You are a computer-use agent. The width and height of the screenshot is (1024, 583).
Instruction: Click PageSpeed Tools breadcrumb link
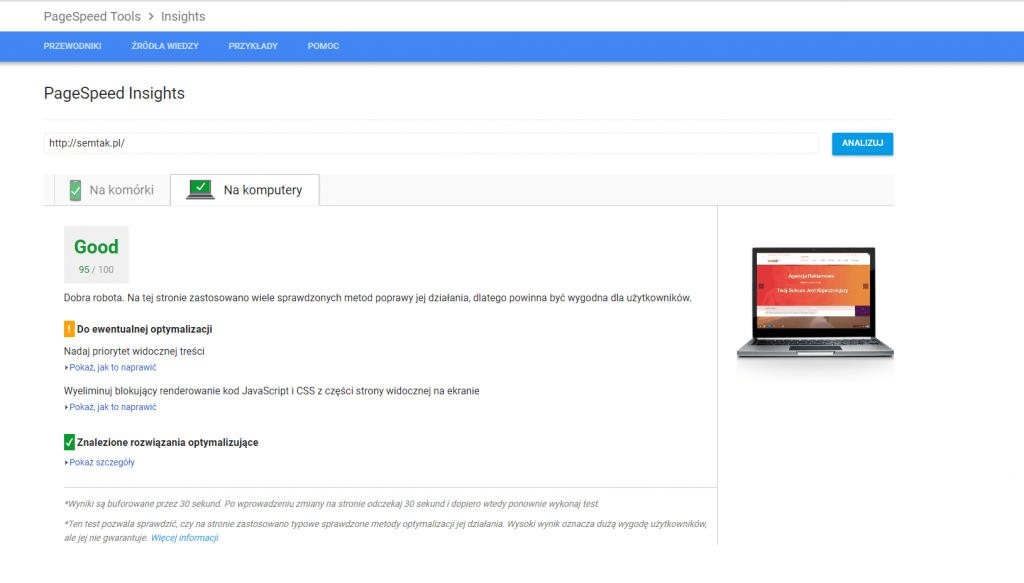(x=92, y=16)
